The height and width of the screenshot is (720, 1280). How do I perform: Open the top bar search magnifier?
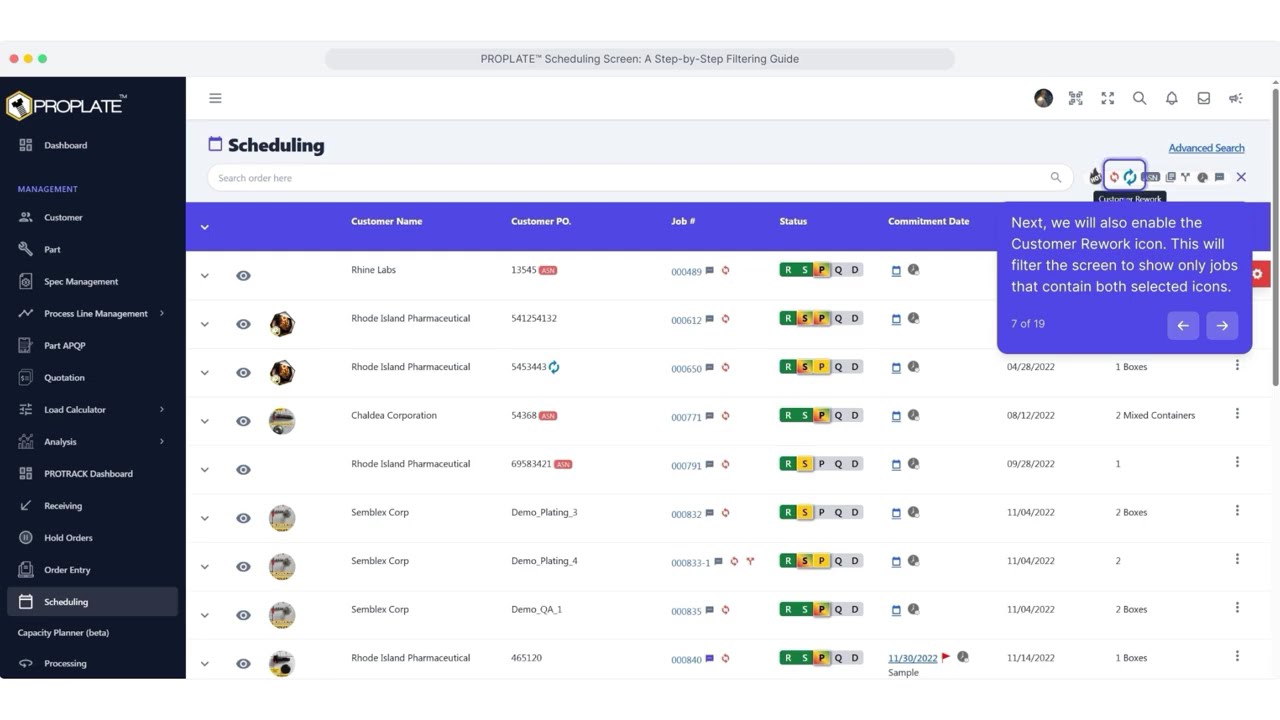click(1139, 98)
